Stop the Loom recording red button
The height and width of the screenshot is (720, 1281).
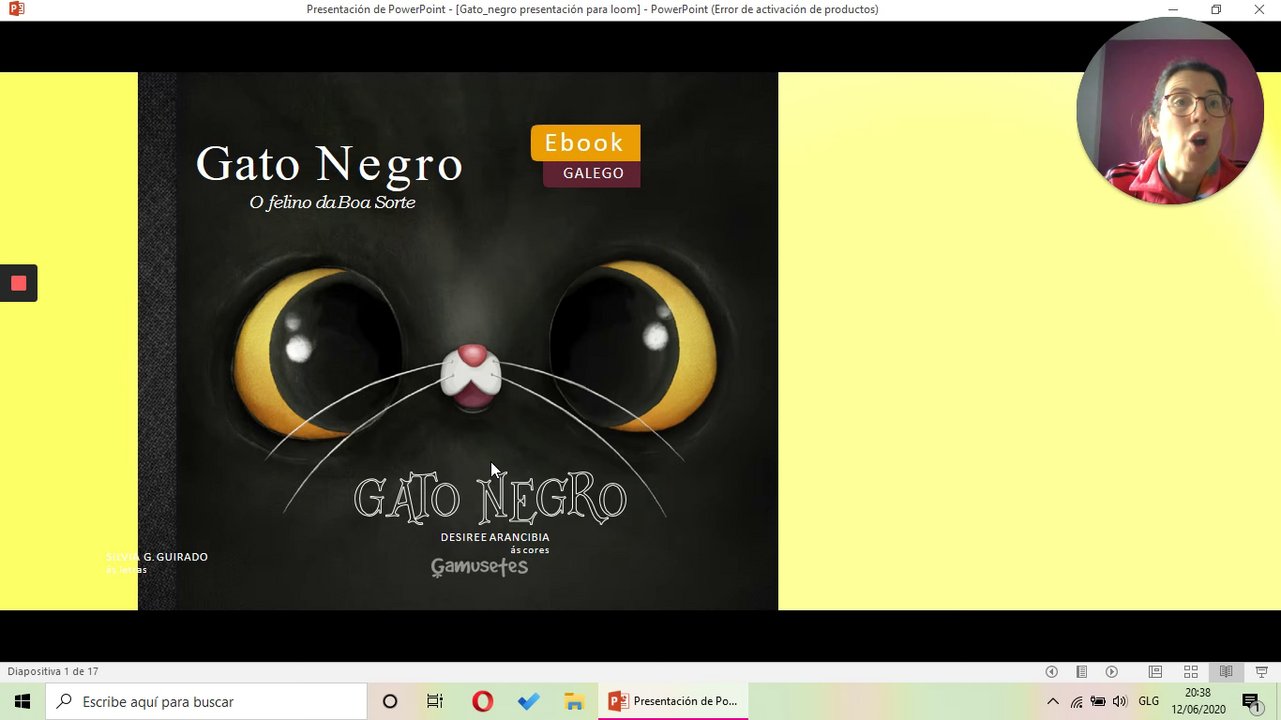point(18,283)
